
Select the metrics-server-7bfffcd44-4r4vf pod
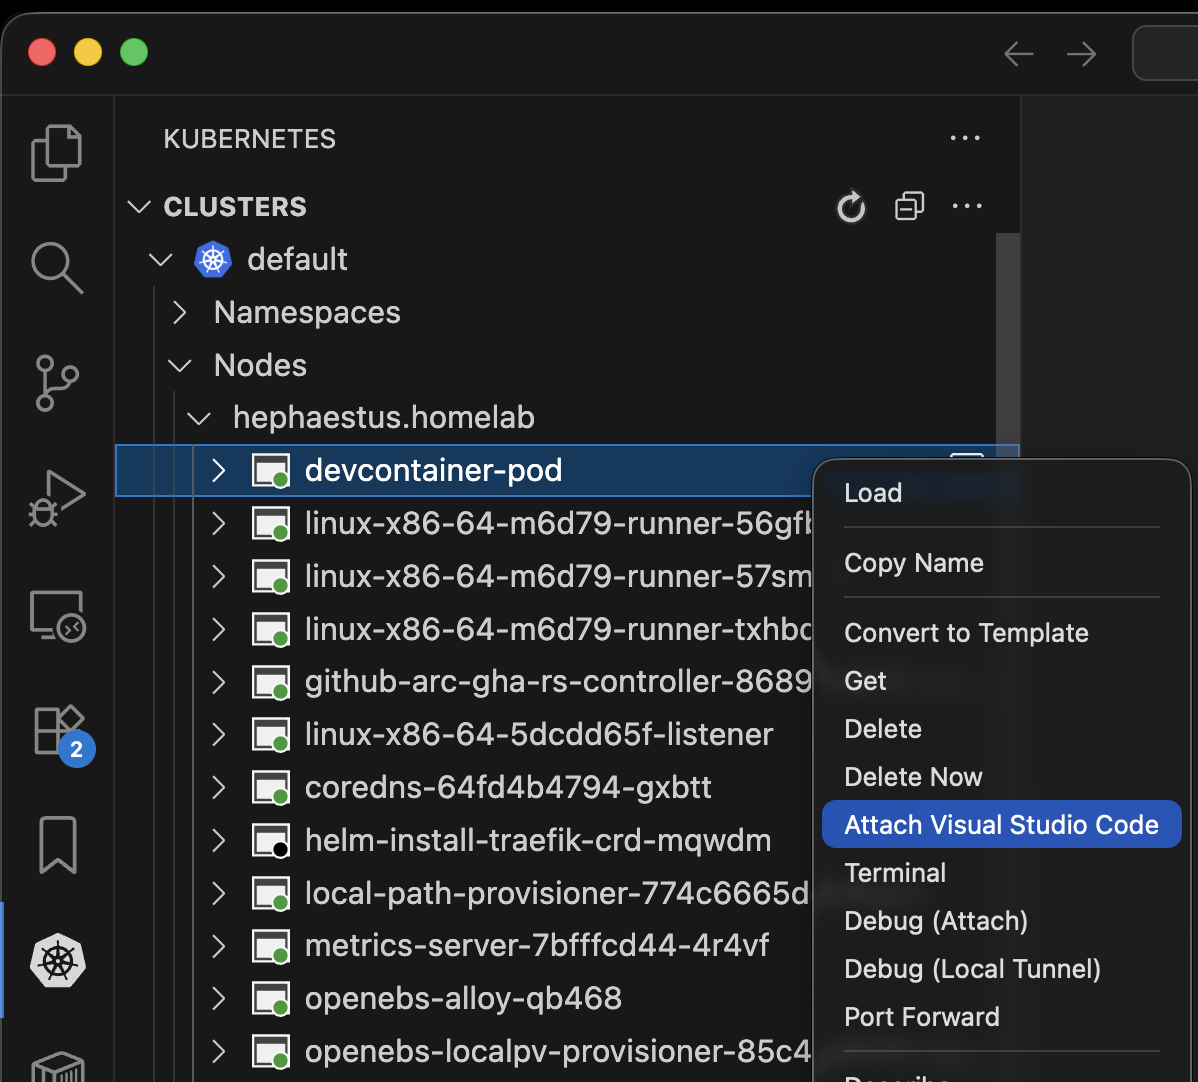tap(536, 946)
